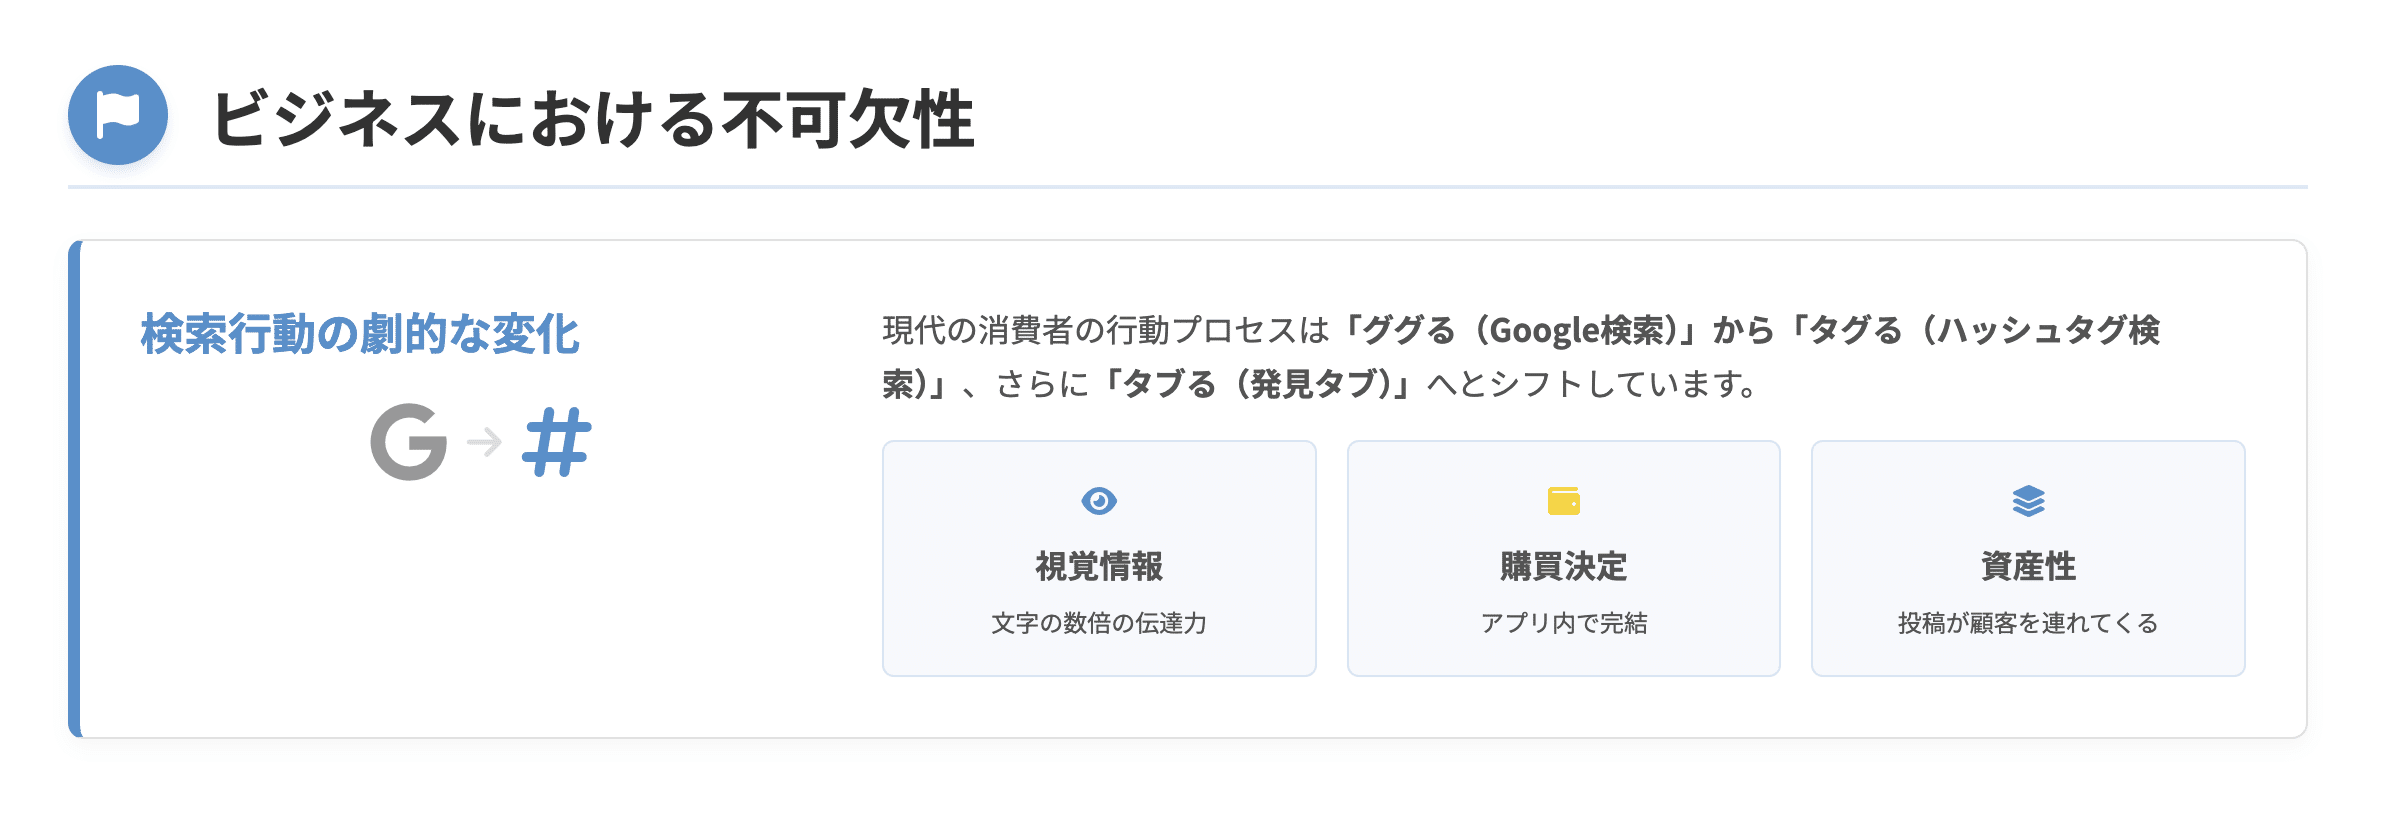Click the 検索行動の劇的な変化 subheading
This screenshot has height=820, width=2406.
pyautogui.click(x=360, y=334)
